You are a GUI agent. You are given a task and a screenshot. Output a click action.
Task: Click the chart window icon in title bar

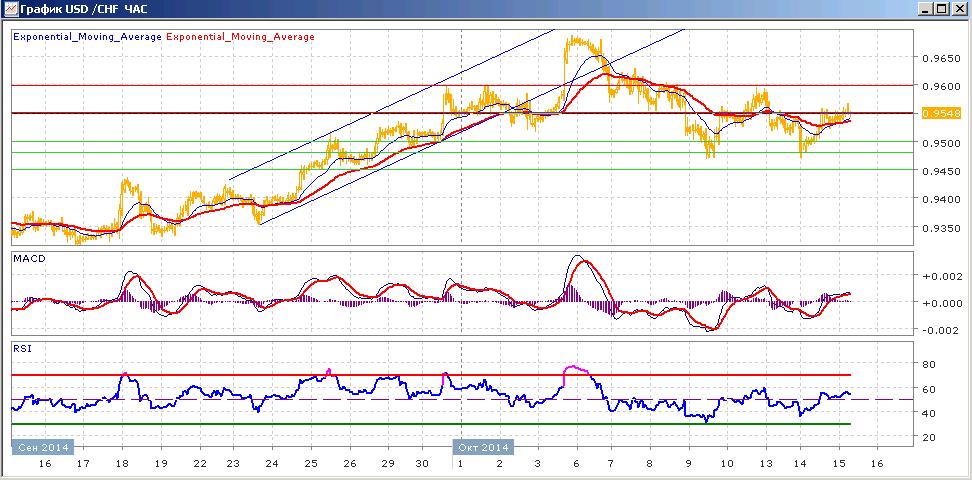click(x=9, y=8)
